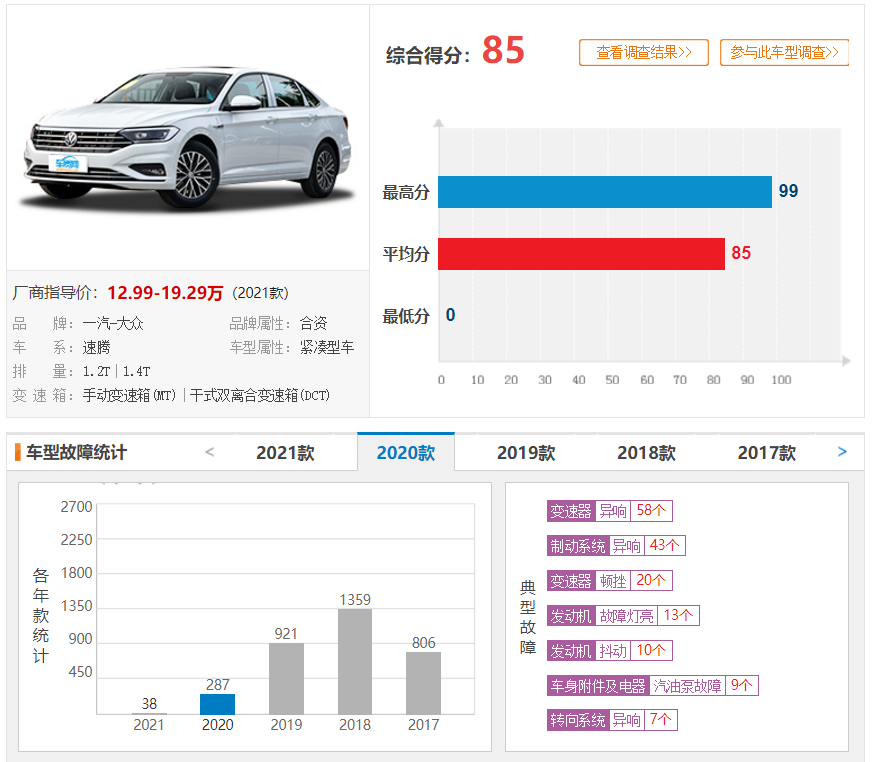Switch to the 2018款 tab

(x=646, y=453)
